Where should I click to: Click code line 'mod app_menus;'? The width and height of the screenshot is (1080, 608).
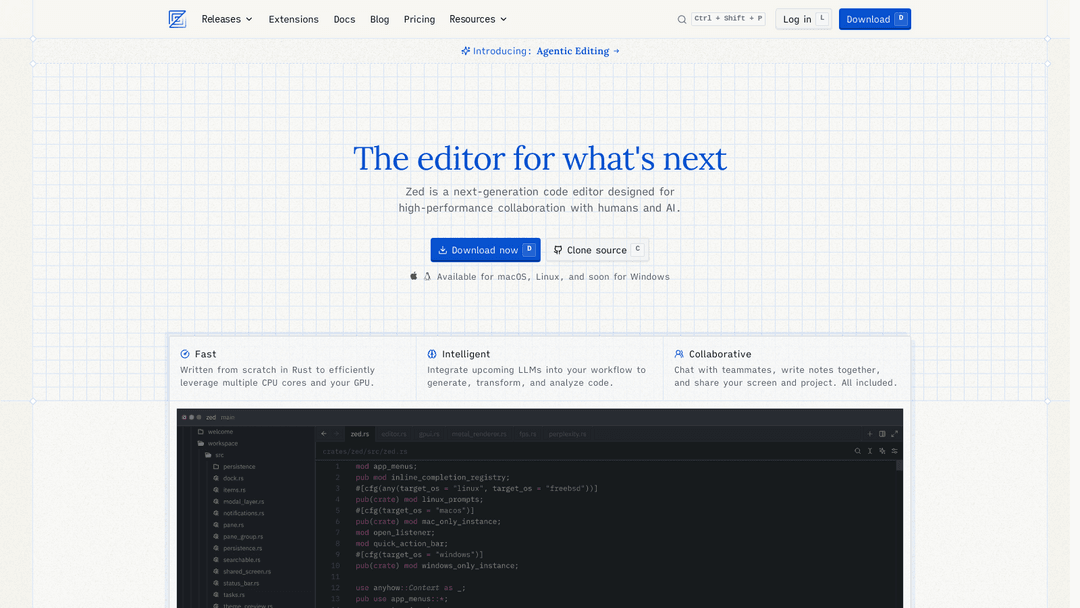pos(386,466)
